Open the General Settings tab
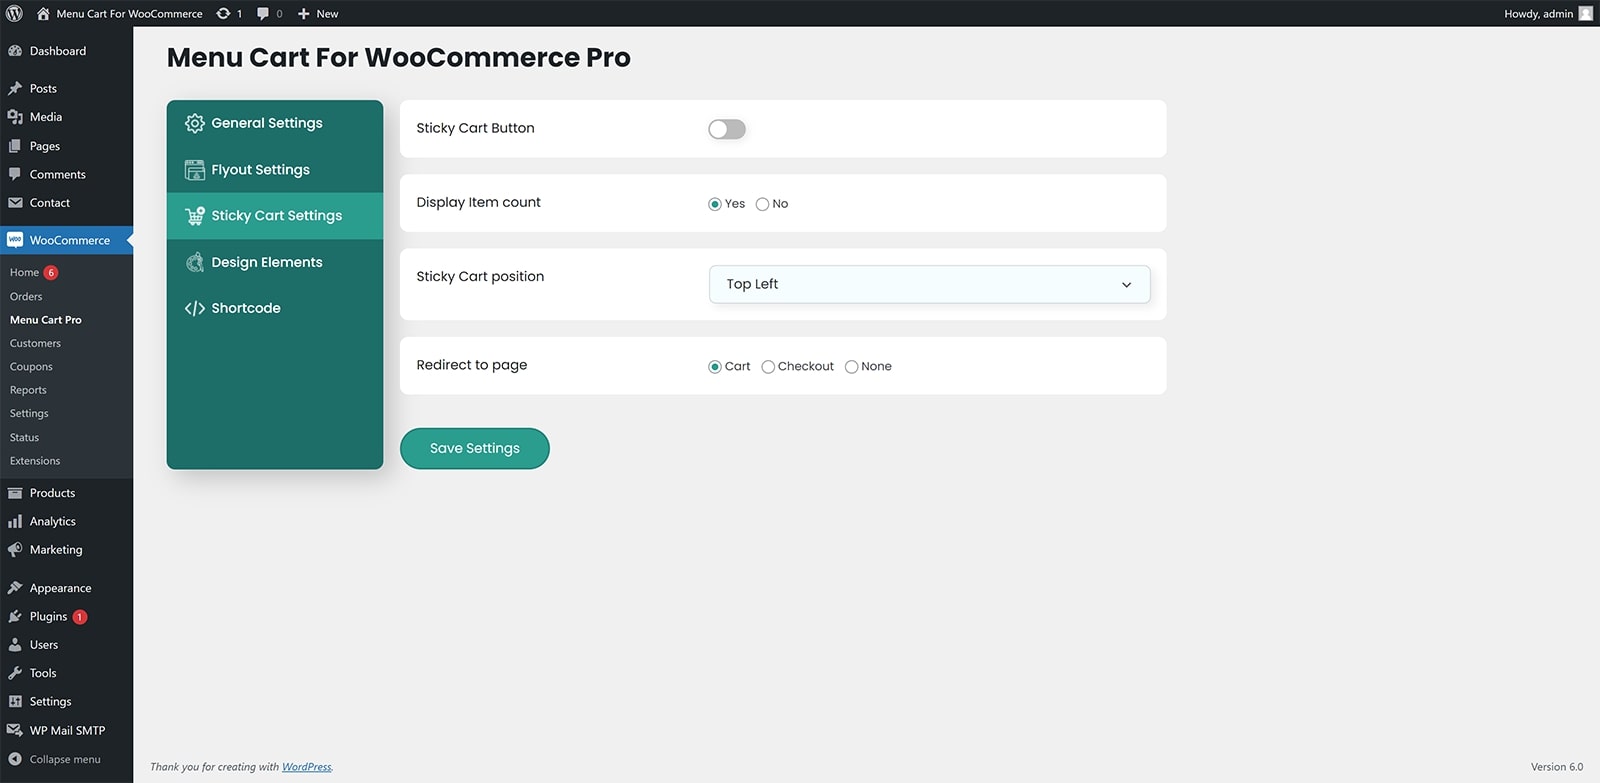Image resolution: width=1600 pixels, height=783 pixels. tap(275, 123)
